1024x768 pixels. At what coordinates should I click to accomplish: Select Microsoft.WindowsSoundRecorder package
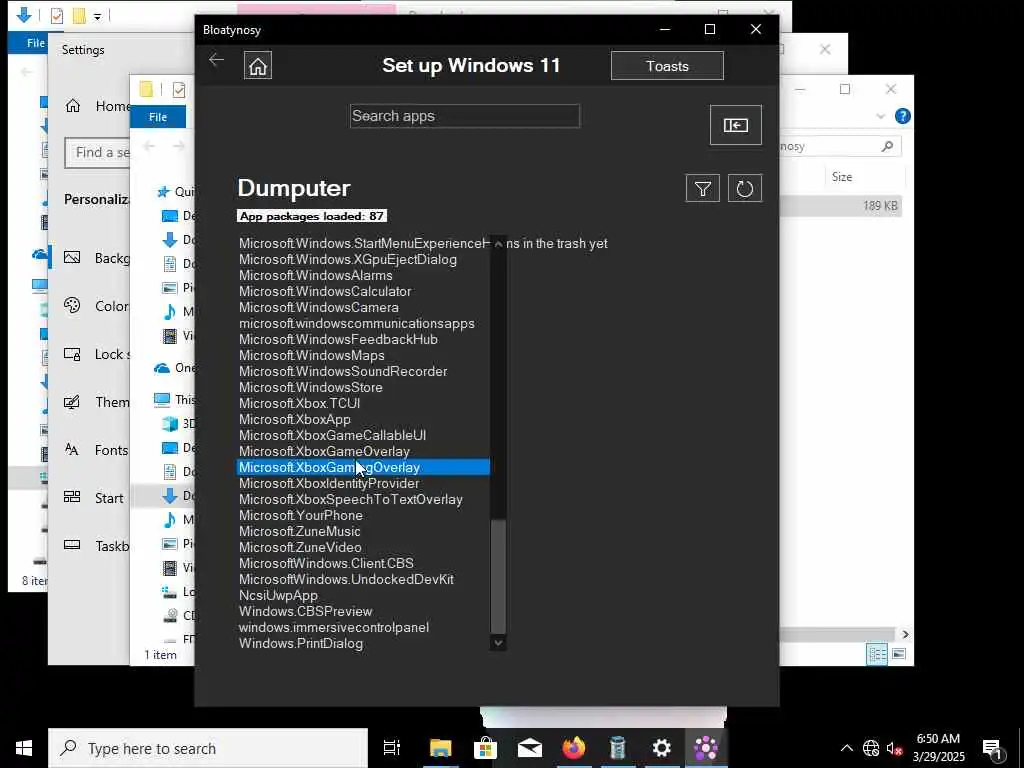343,372
